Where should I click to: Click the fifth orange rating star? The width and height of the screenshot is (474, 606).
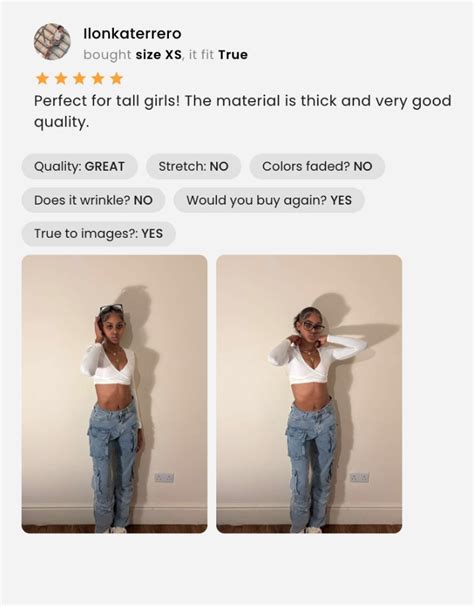[x=116, y=78]
